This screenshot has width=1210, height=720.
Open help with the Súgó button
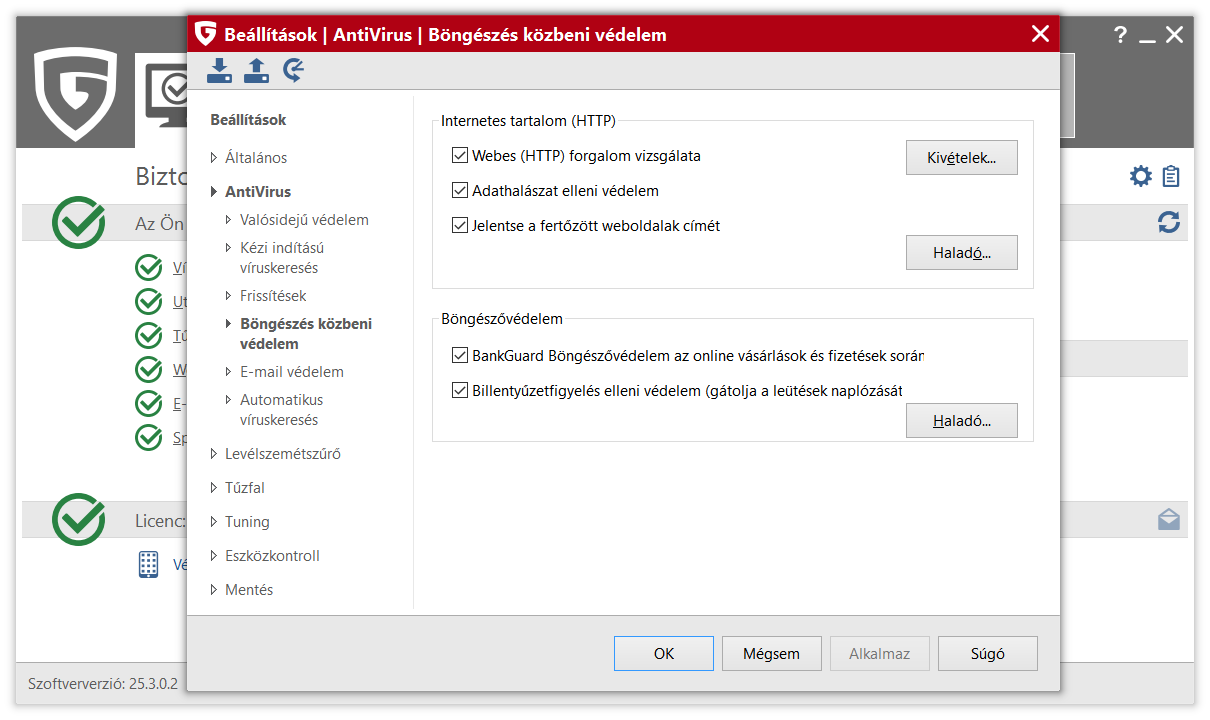[988, 654]
